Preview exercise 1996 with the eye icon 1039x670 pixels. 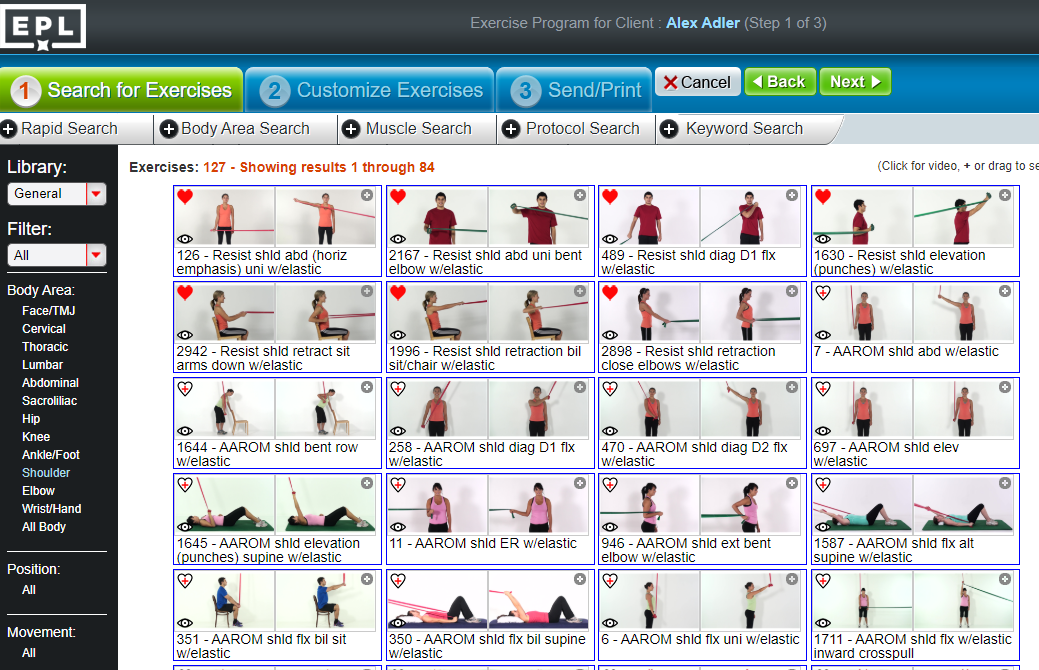pyautogui.click(x=398, y=335)
